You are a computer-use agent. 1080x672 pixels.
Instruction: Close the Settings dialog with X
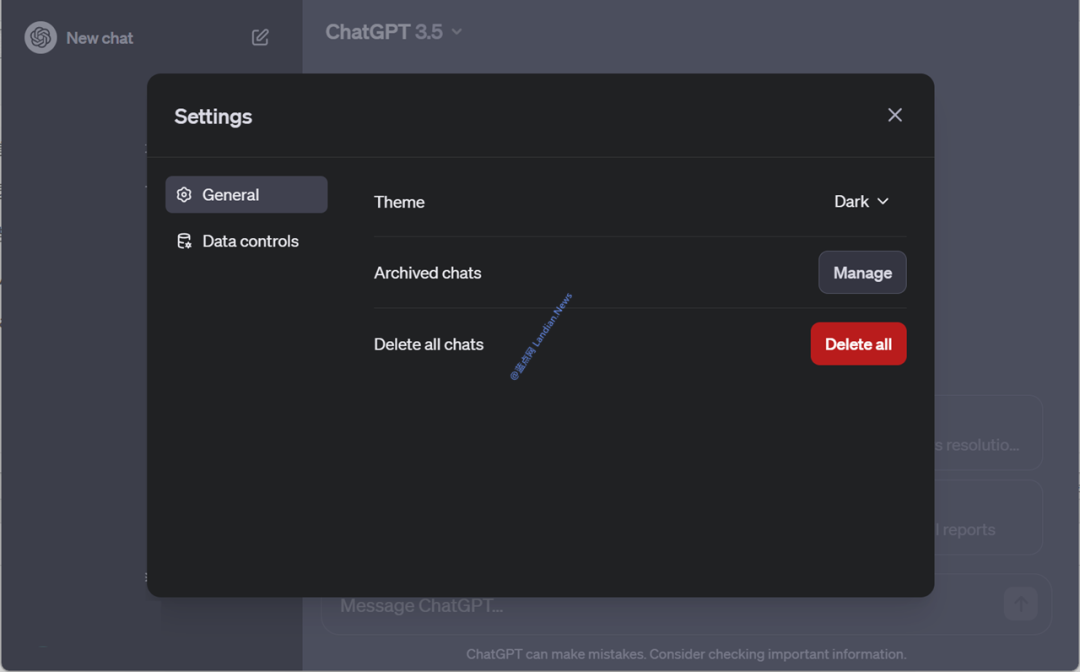click(894, 115)
